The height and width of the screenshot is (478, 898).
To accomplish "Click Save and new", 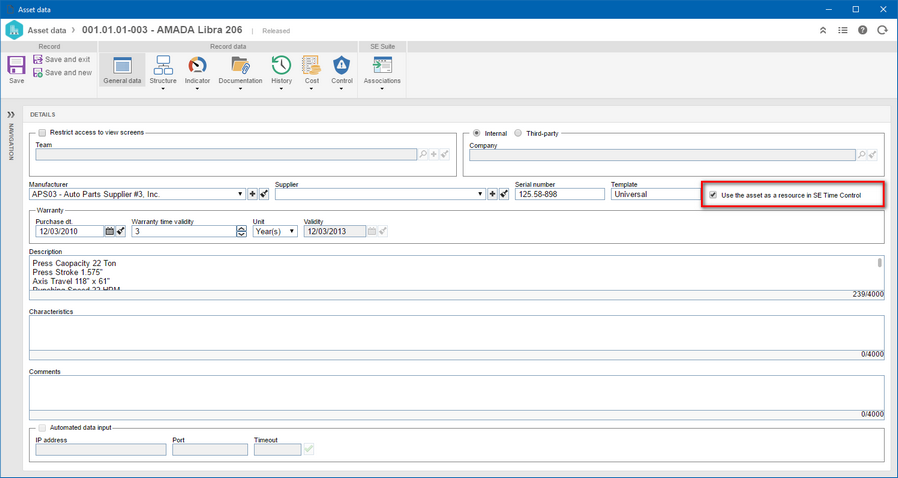I will (62, 73).
